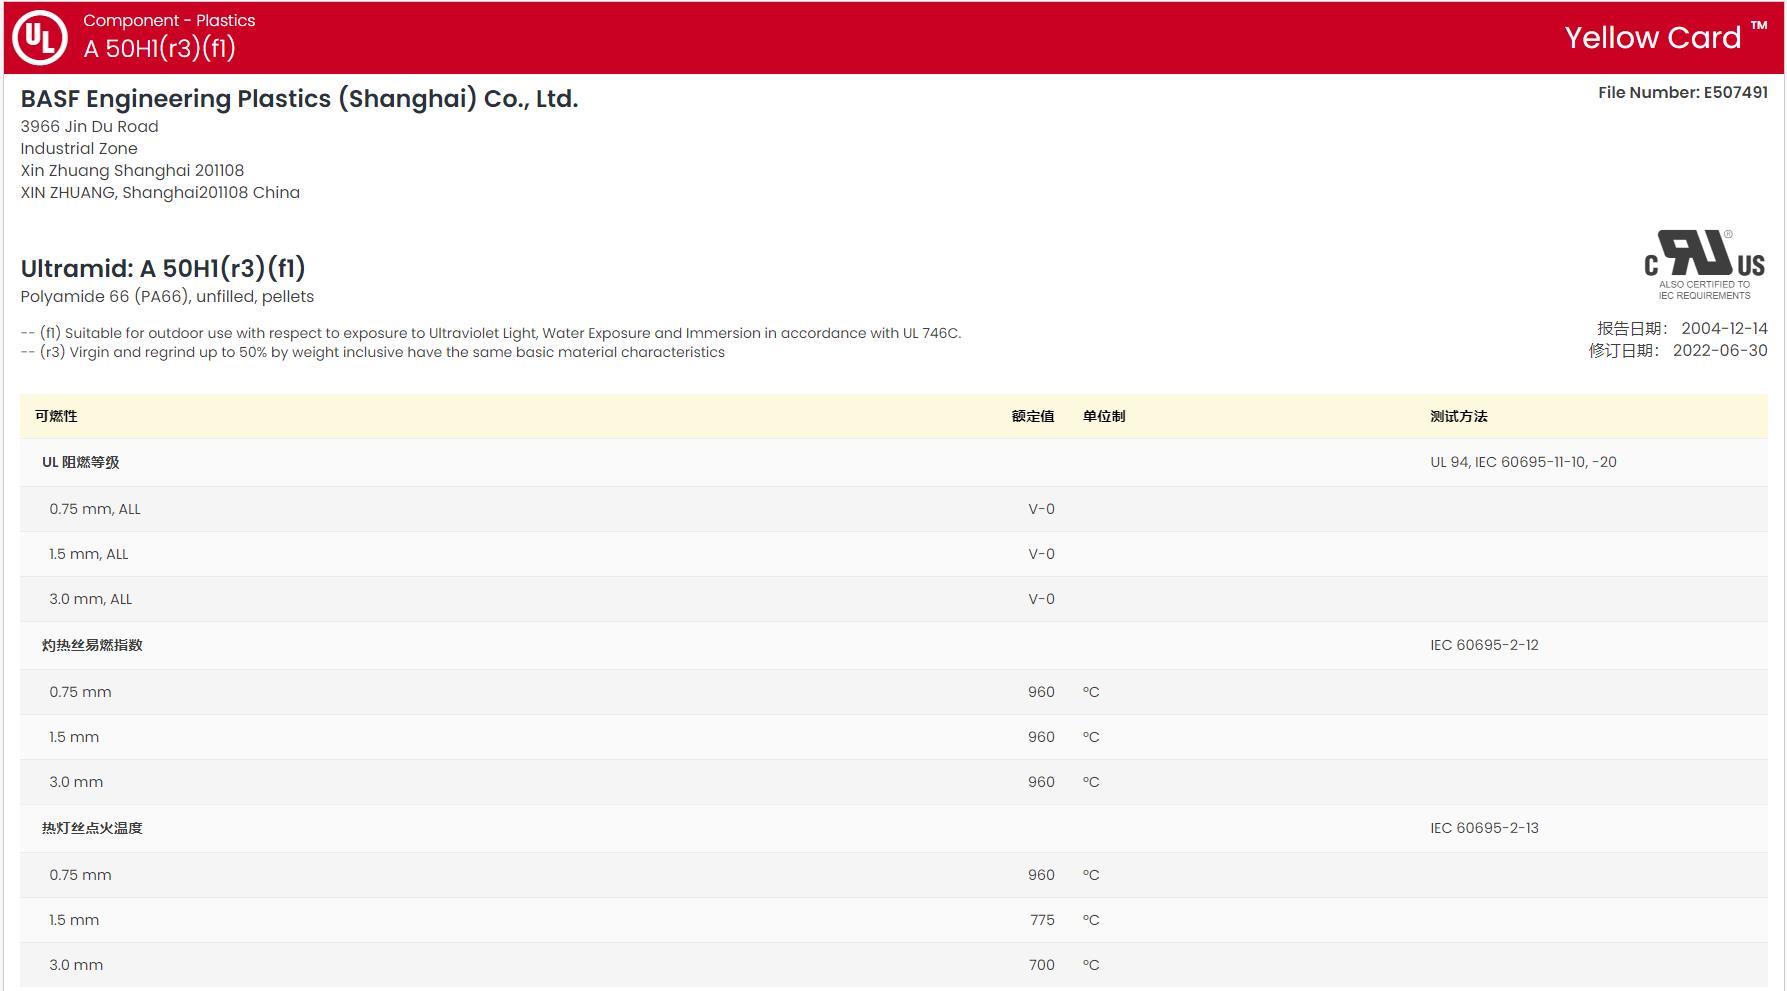
Task: Click the 可燃性 column header
Action: pyautogui.click(x=56, y=416)
